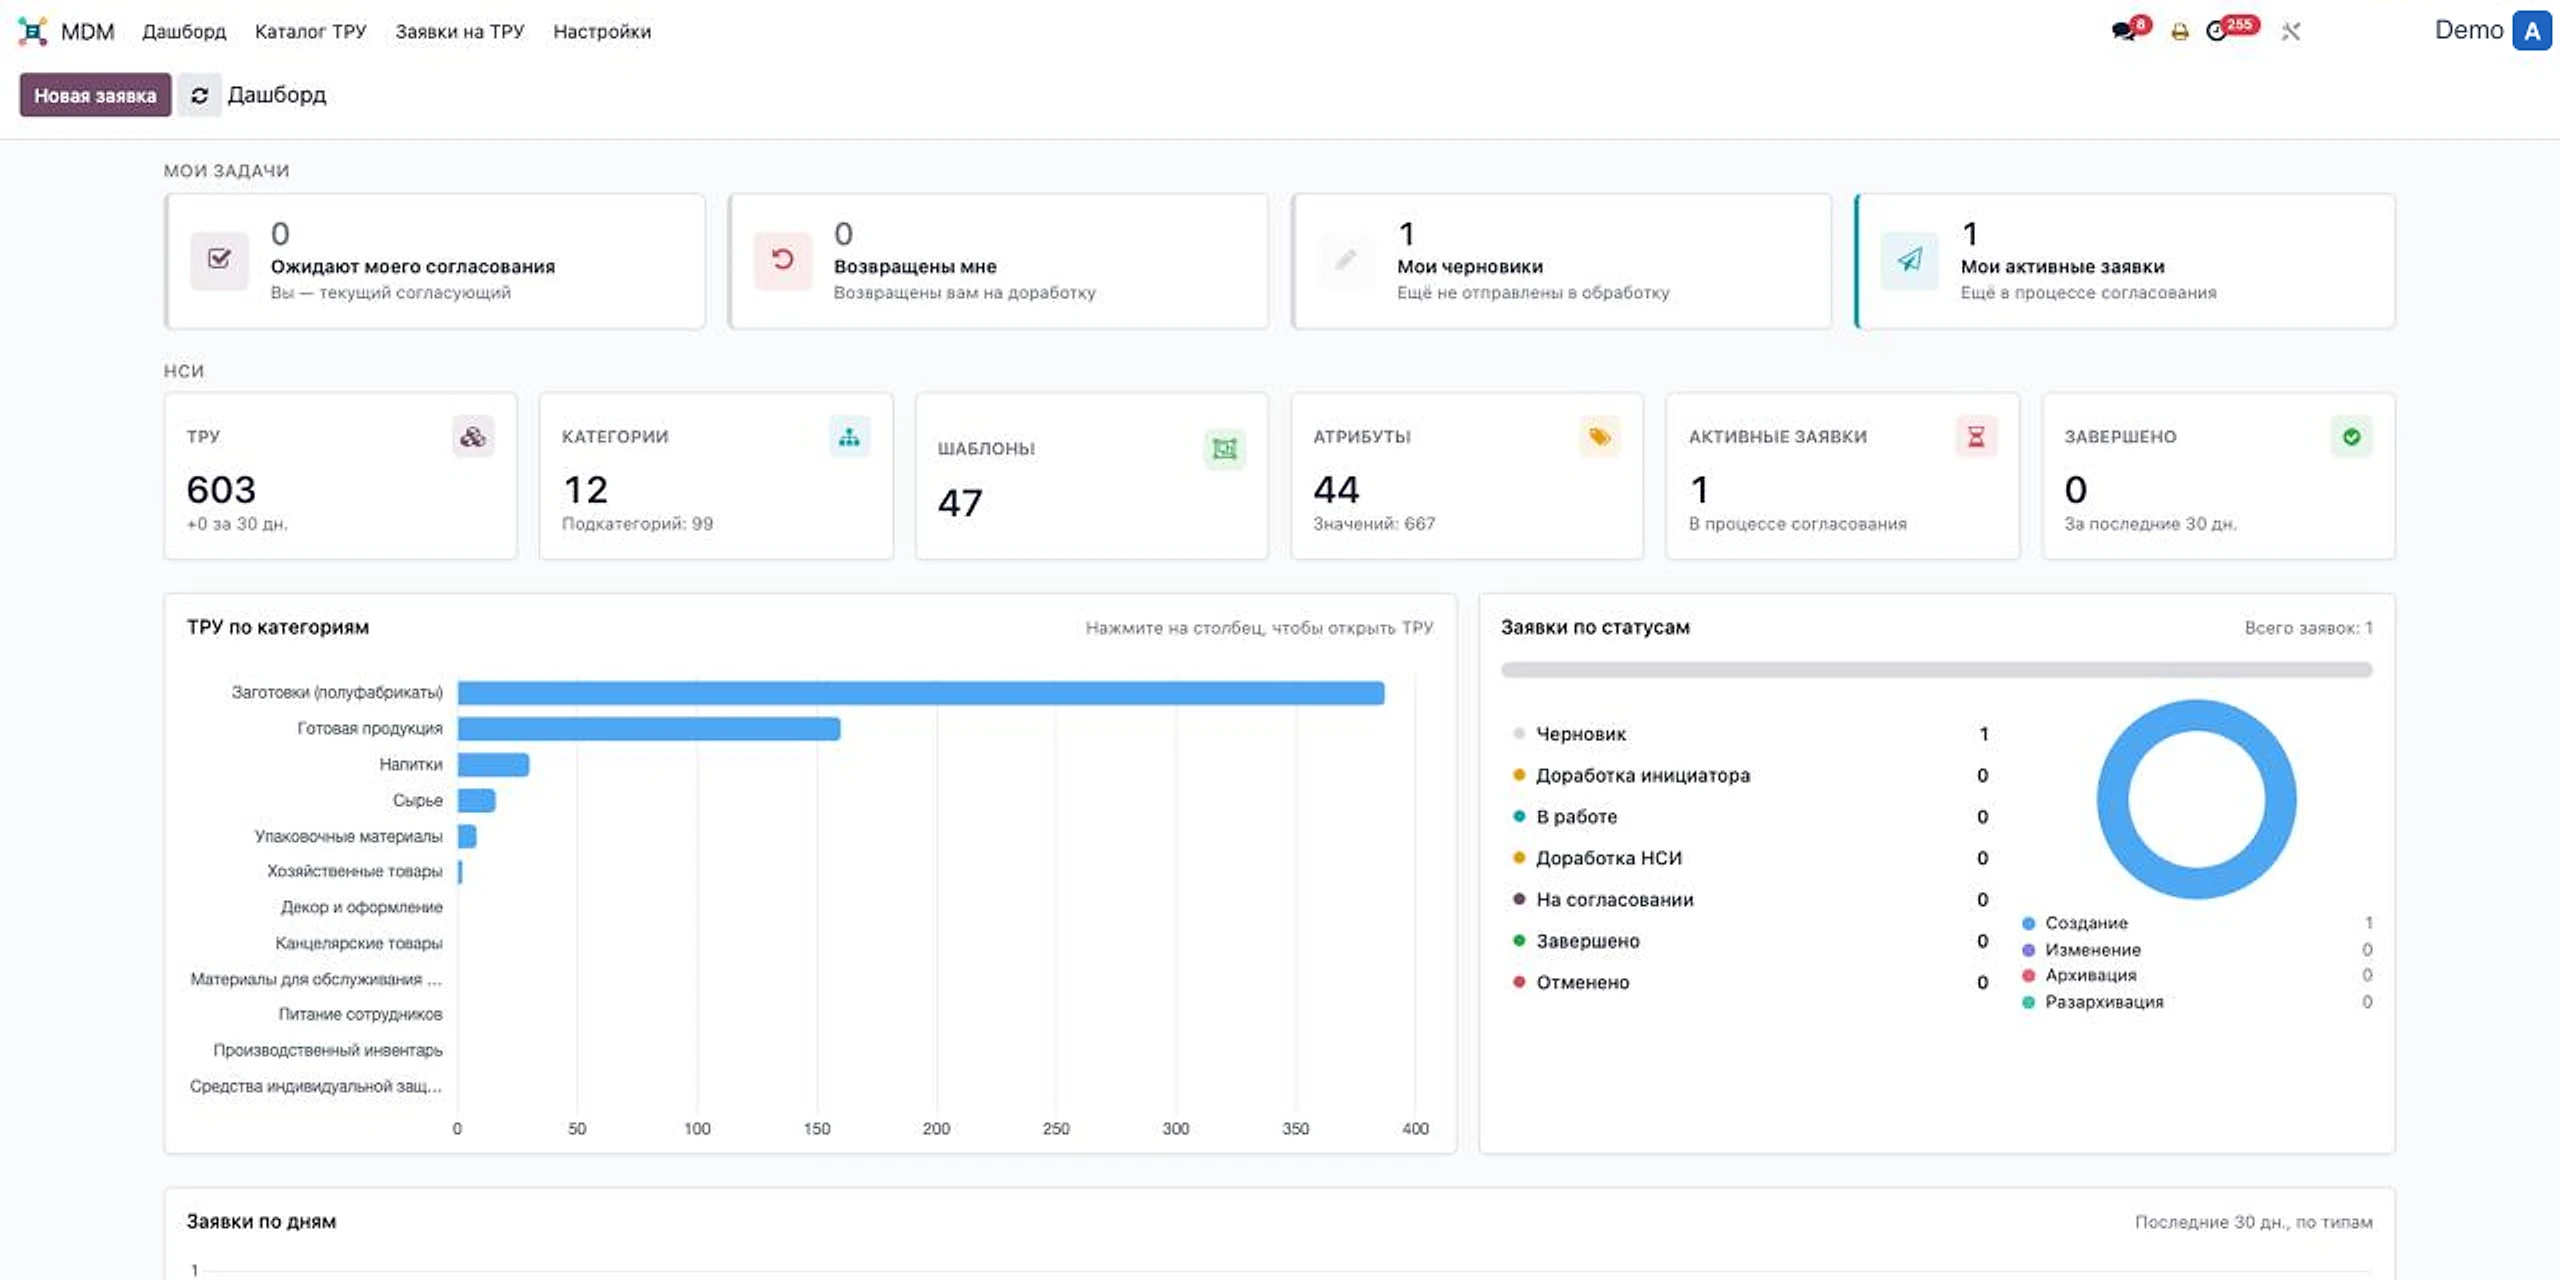Click the Новая заявка button
The width and height of the screenshot is (2560, 1280).
pyautogui.click(x=95, y=95)
